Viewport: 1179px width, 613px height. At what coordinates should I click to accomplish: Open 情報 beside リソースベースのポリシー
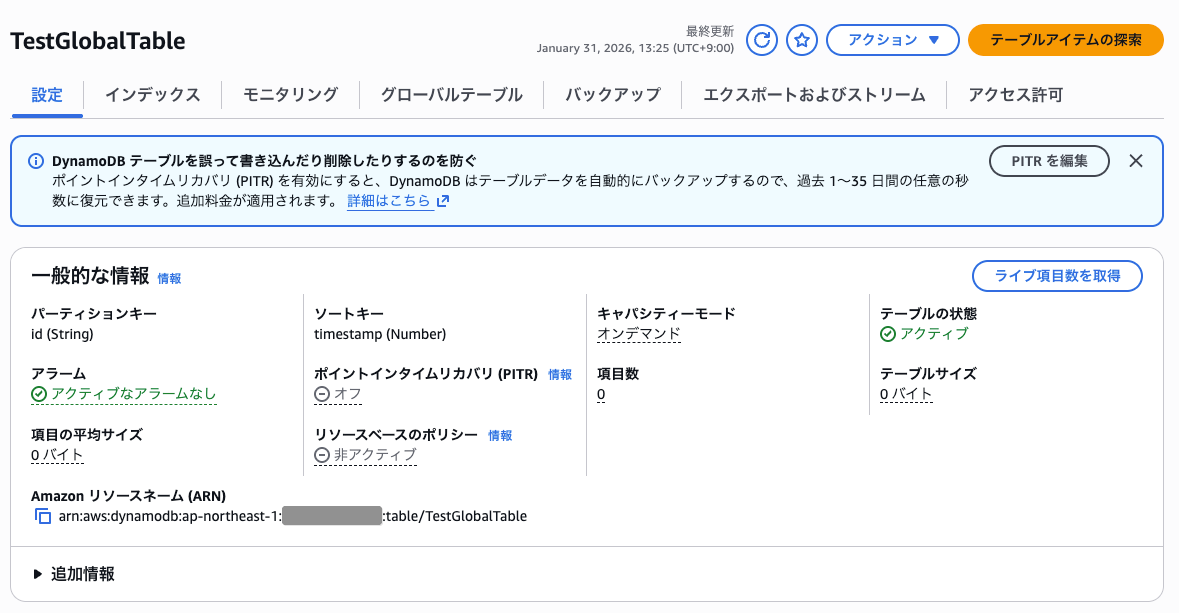502,435
